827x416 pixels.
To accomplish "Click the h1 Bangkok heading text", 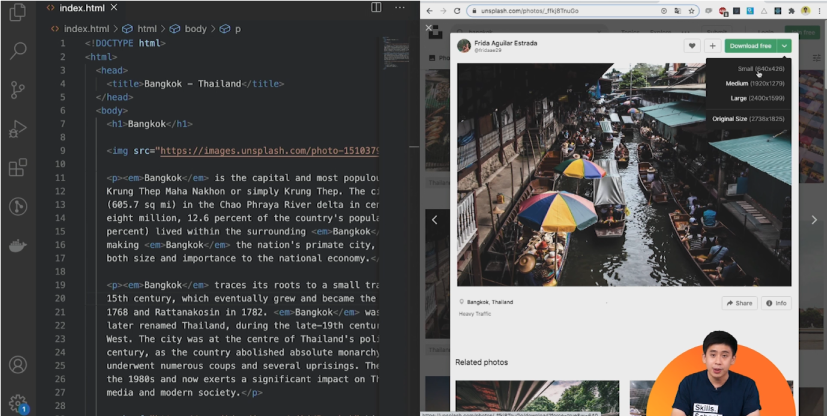I will point(147,124).
